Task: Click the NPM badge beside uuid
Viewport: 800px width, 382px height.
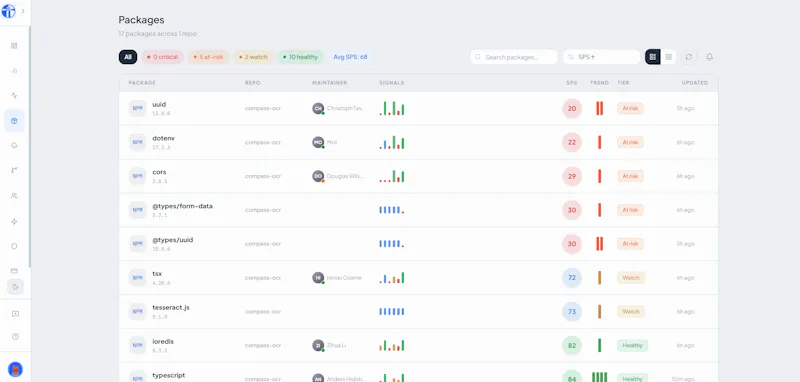Action: (137, 109)
